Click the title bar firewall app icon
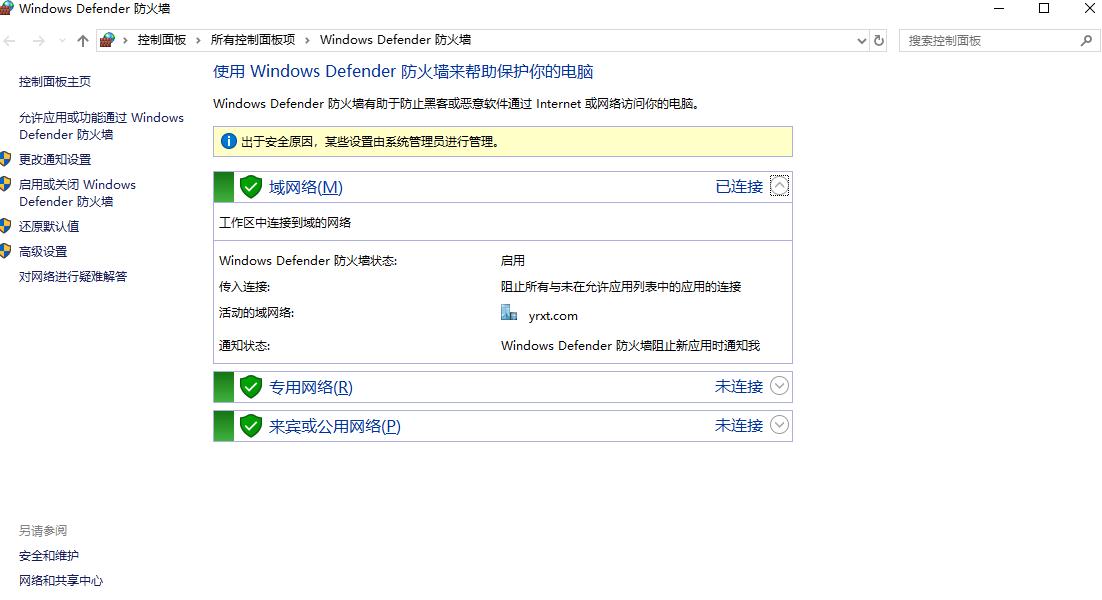The image size is (1102, 600). (x=6, y=8)
